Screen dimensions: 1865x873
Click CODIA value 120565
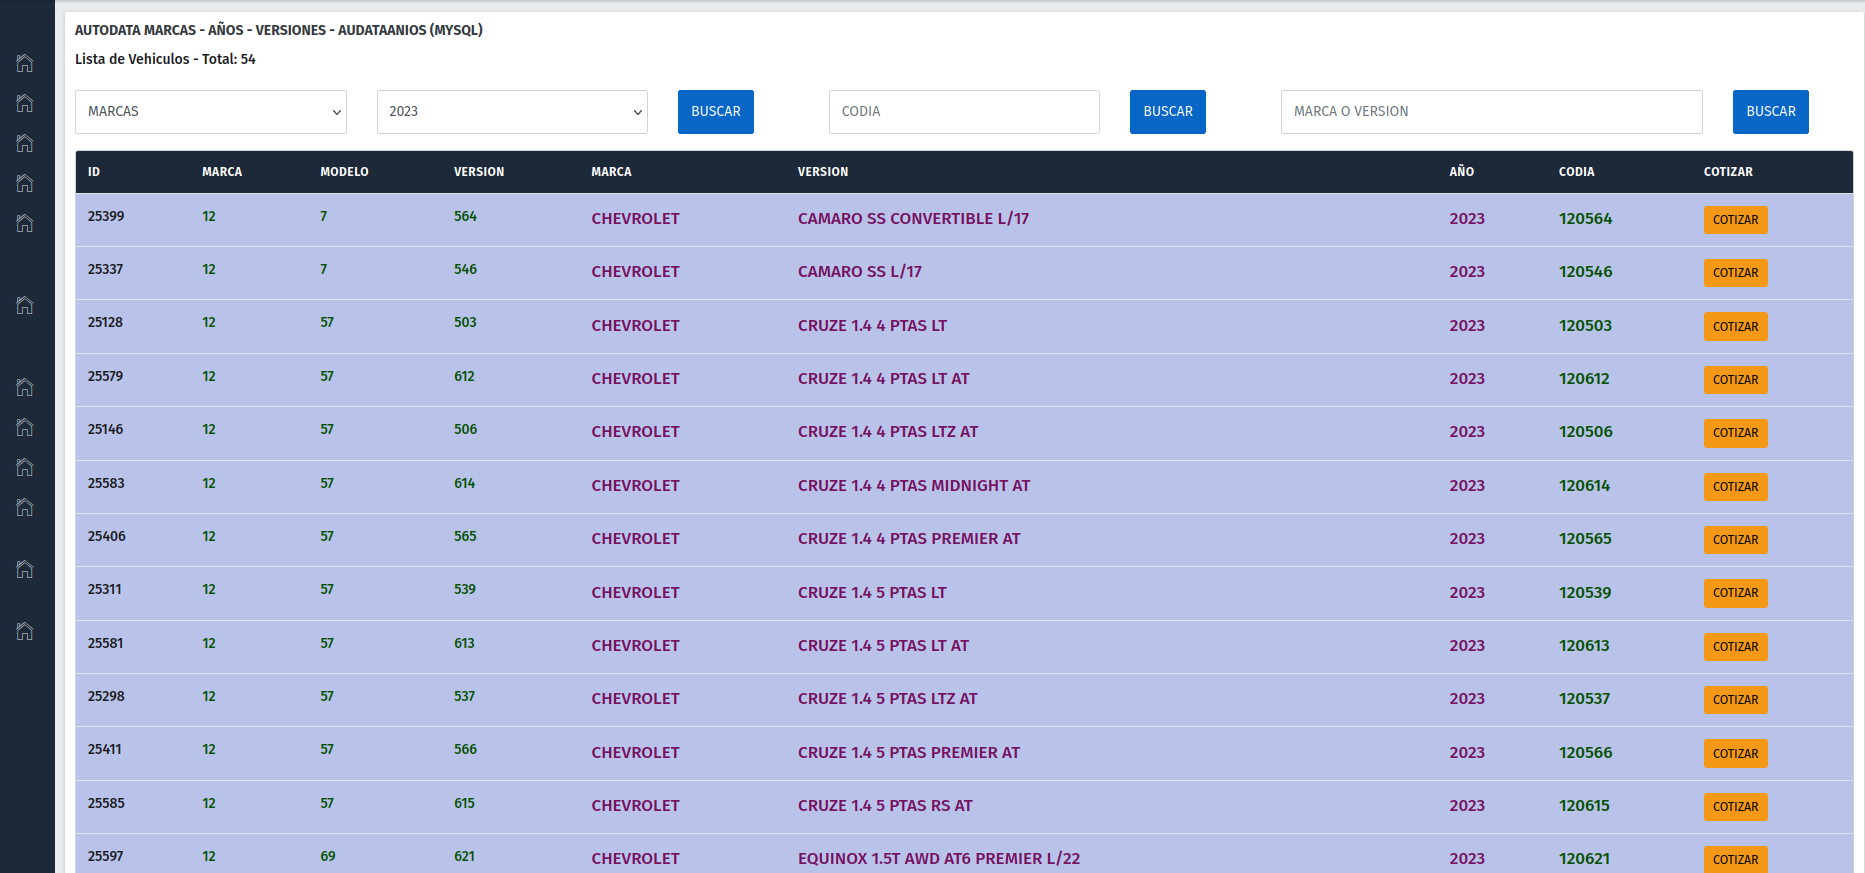coord(1585,538)
